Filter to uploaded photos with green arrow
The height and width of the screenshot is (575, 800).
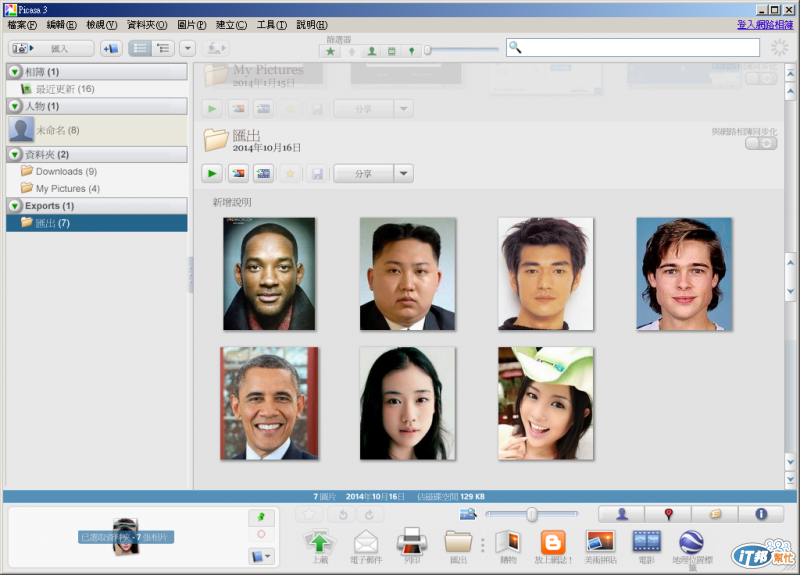tap(352, 51)
